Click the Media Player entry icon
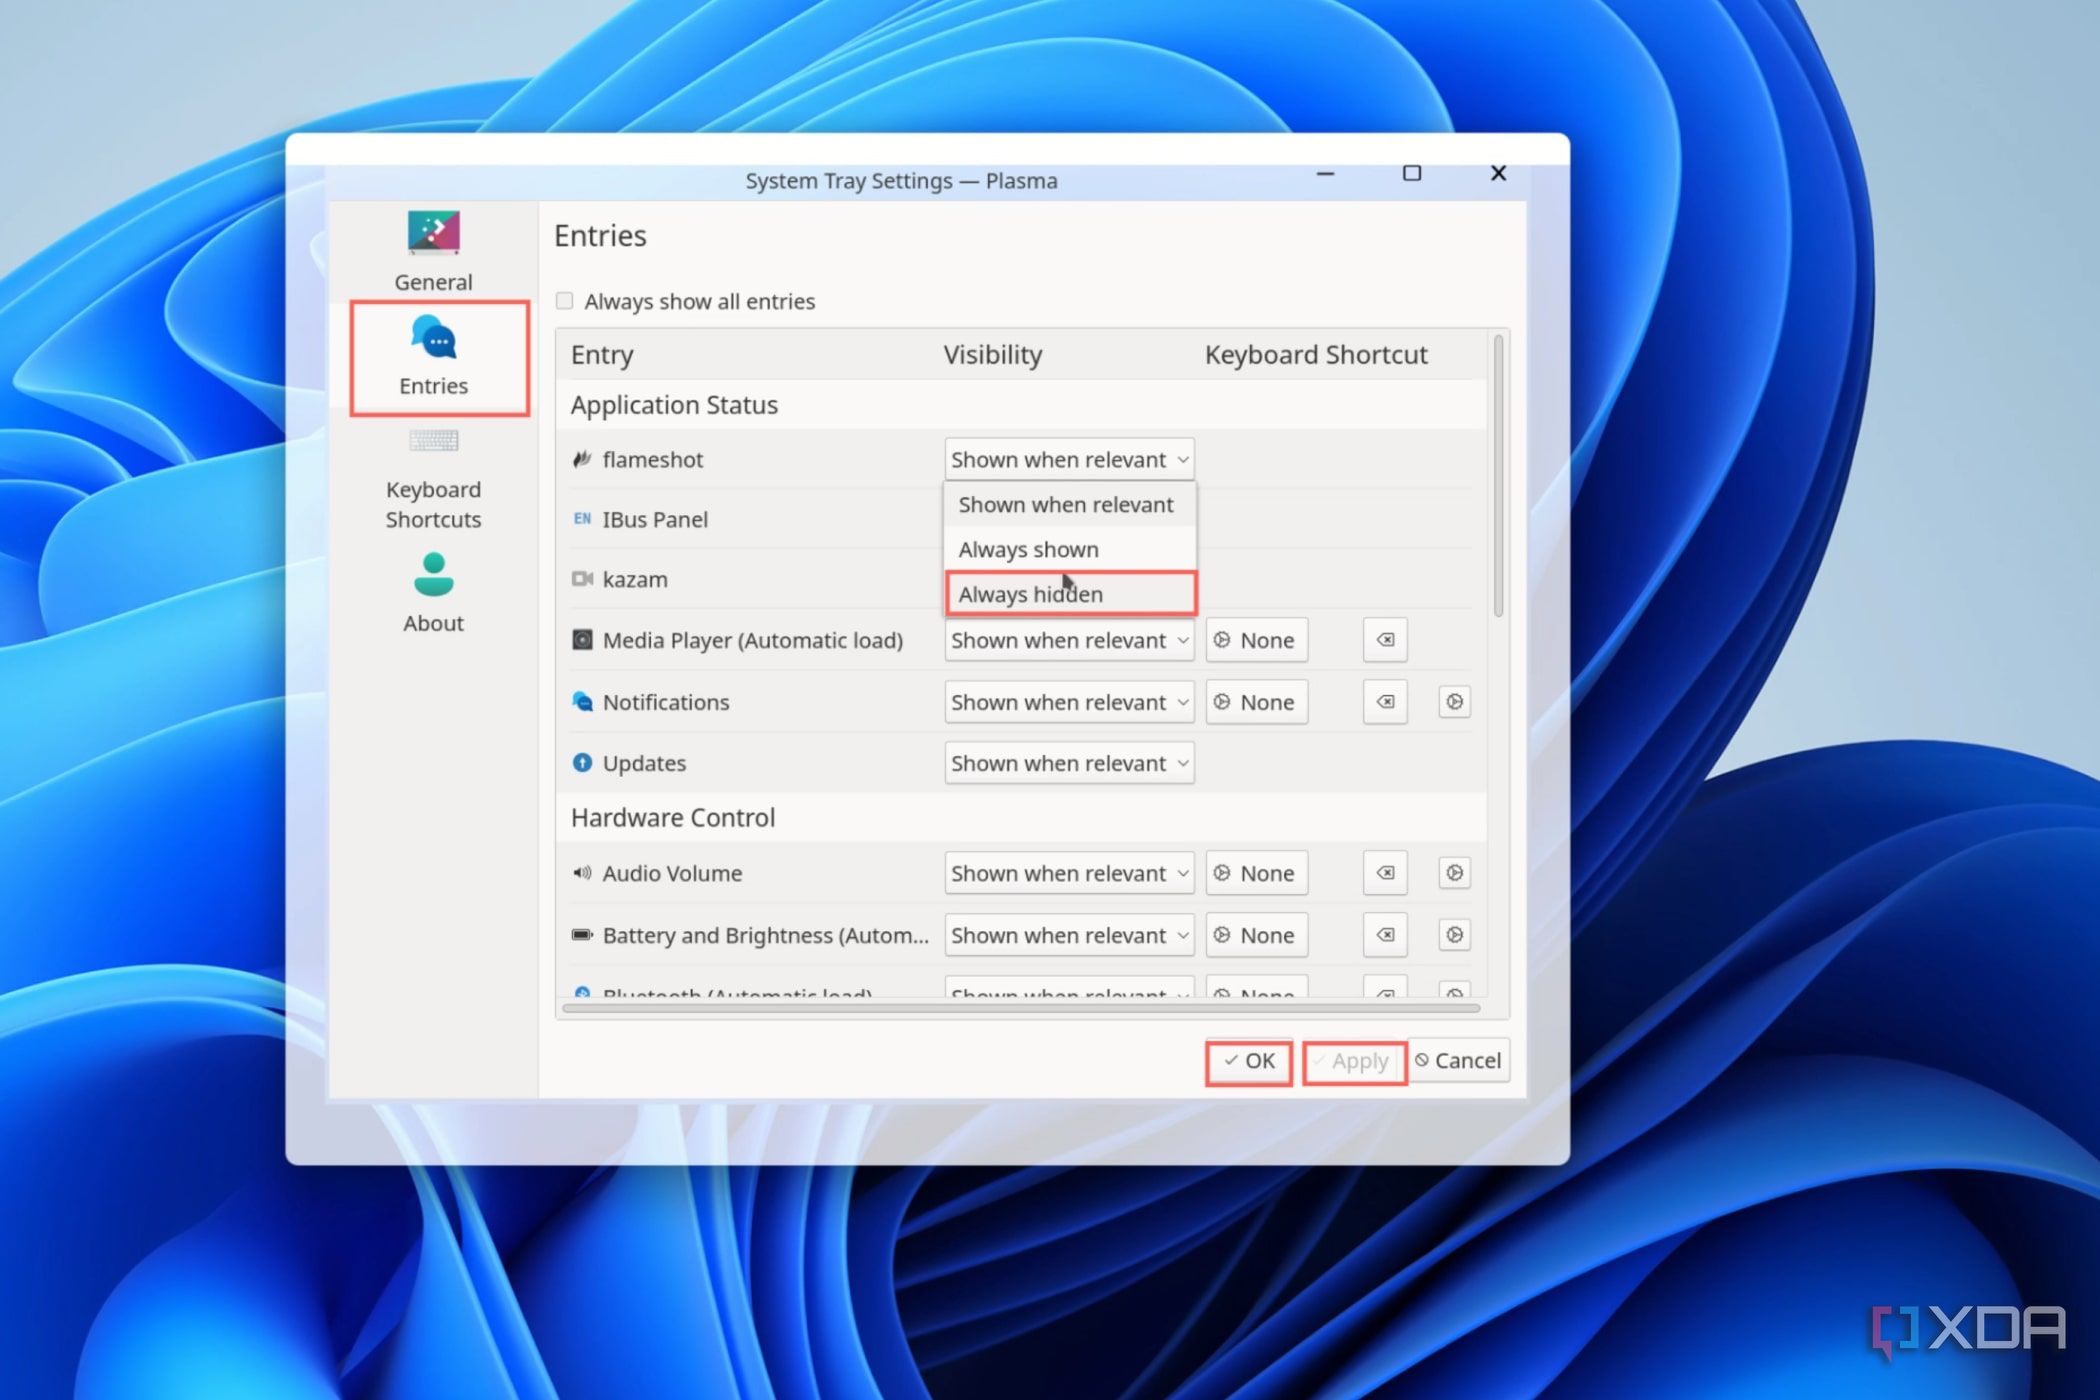The height and width of the screenshot is (1400, 2100). click(583, 640)
